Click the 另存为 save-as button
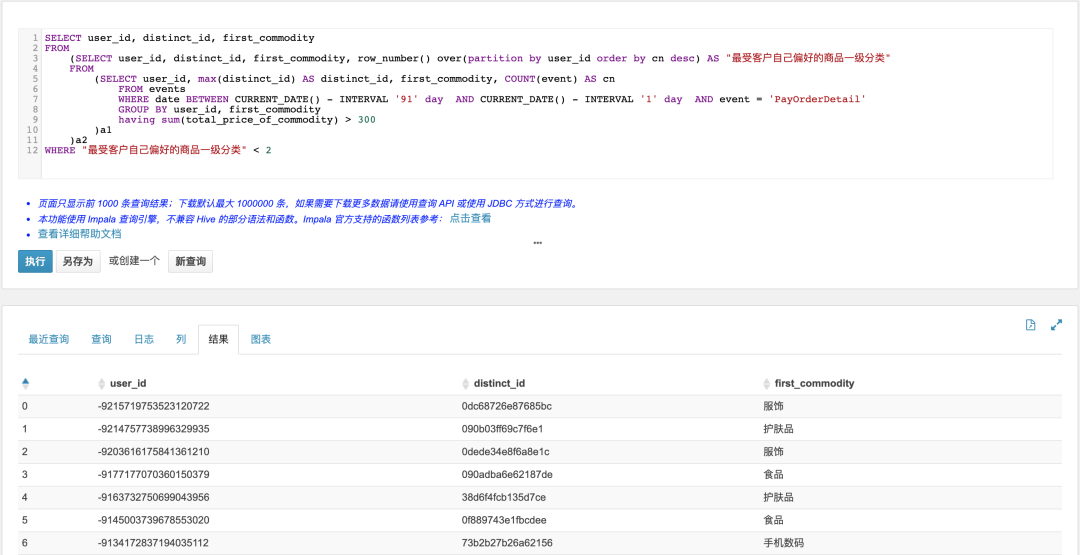The width and height of the screenshot is (1080, 555). [x=78, y=262]
